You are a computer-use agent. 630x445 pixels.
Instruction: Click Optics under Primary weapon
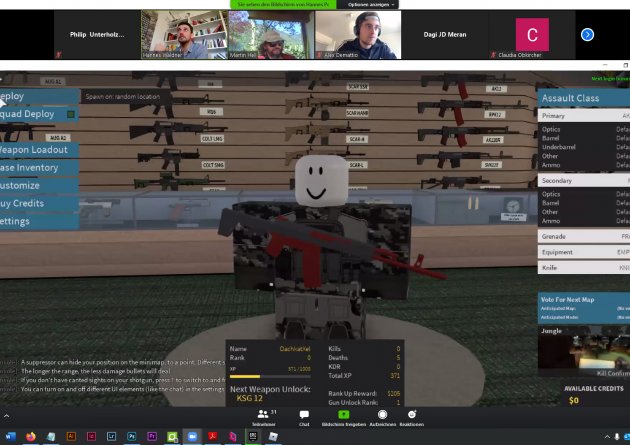pyautogui.click(x=584, y=129)
